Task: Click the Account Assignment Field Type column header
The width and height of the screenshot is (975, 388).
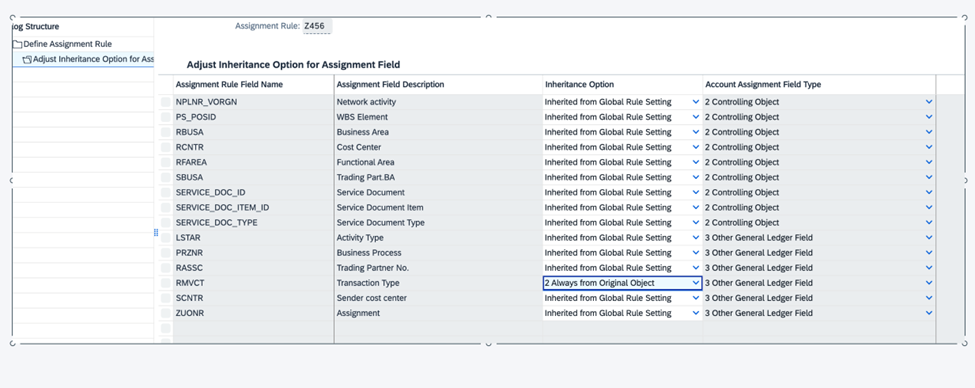Action: coord(819,85)
